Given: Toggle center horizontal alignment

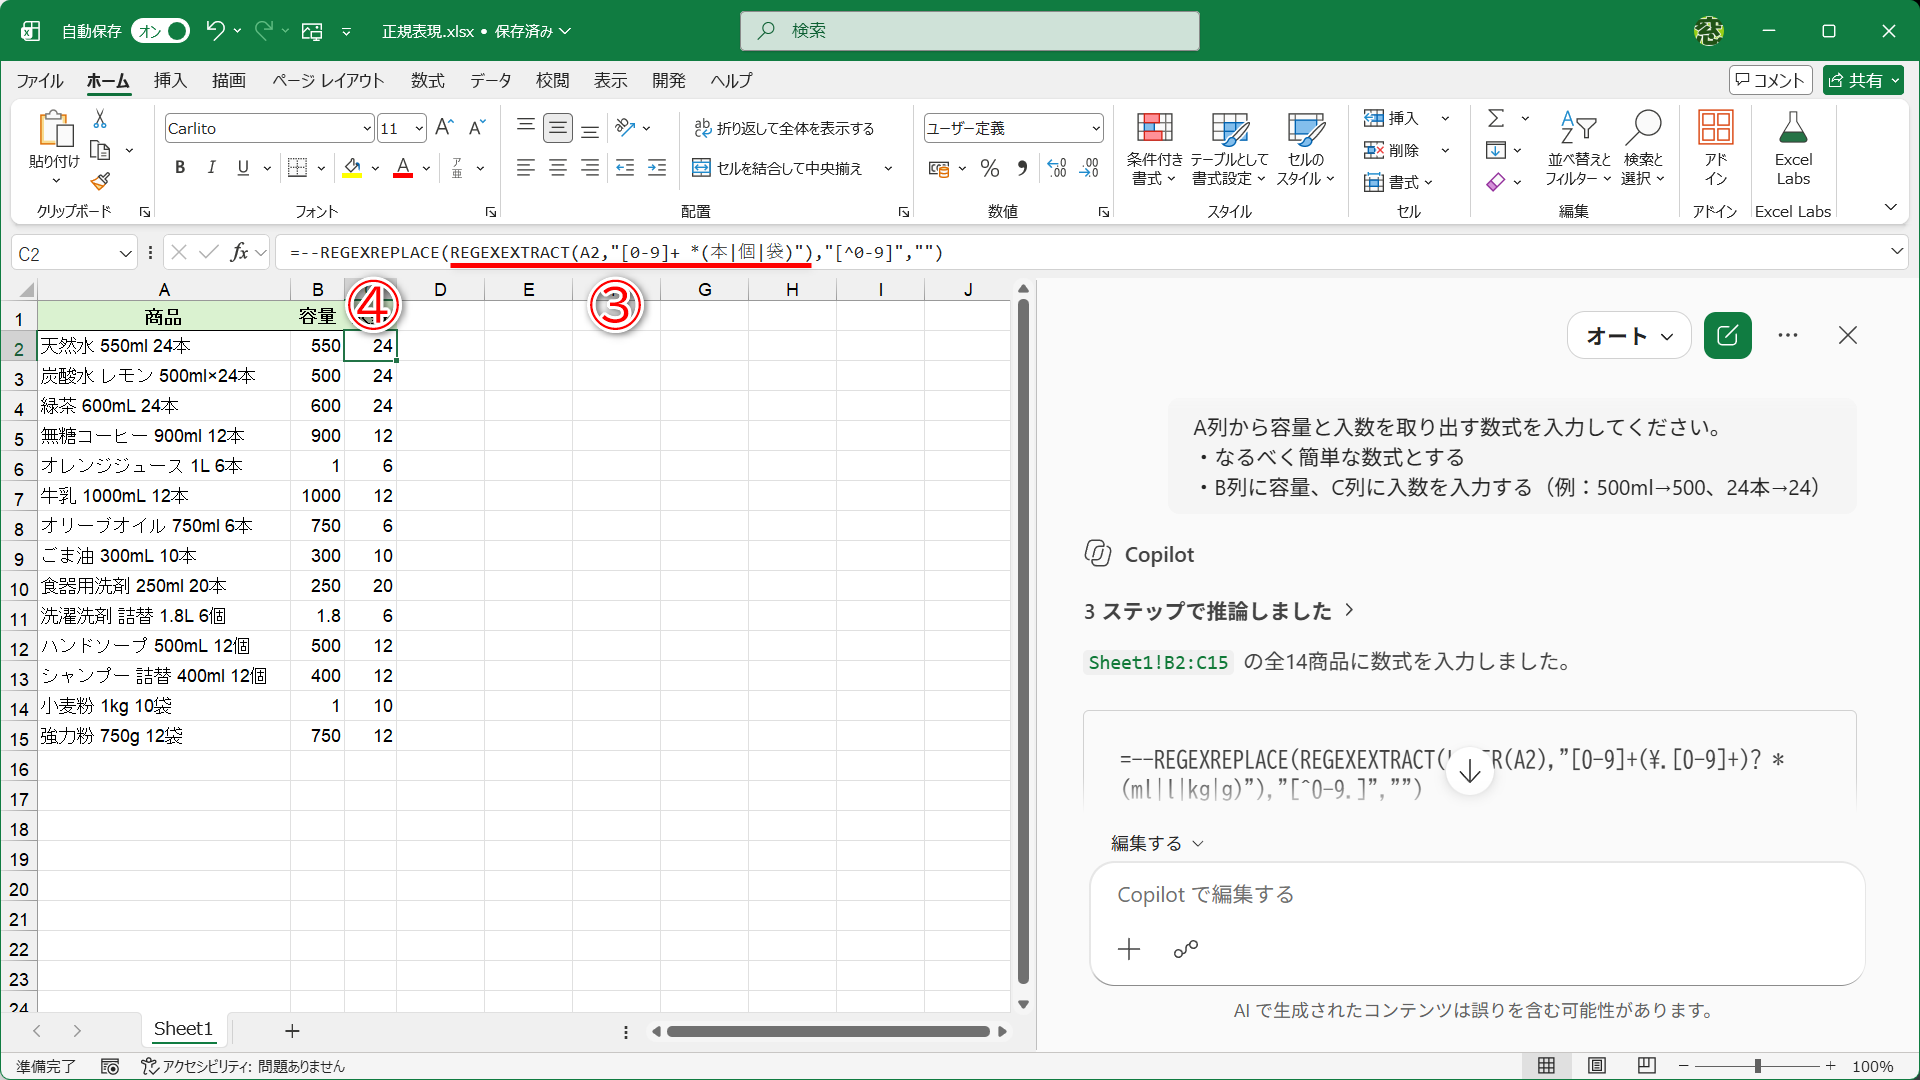Looking at the screenshot, I should tap(558, 168).
